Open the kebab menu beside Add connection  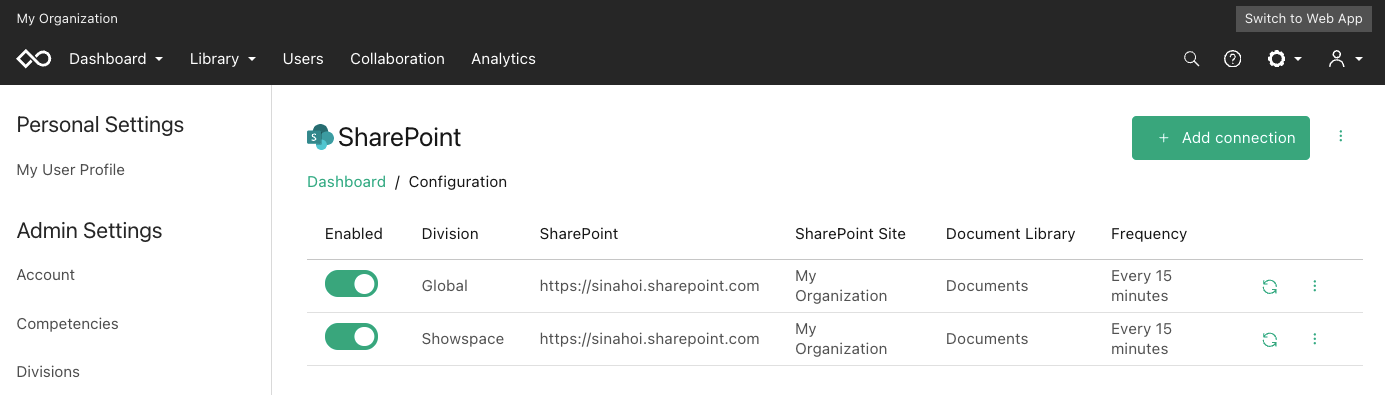[1341, 137]
